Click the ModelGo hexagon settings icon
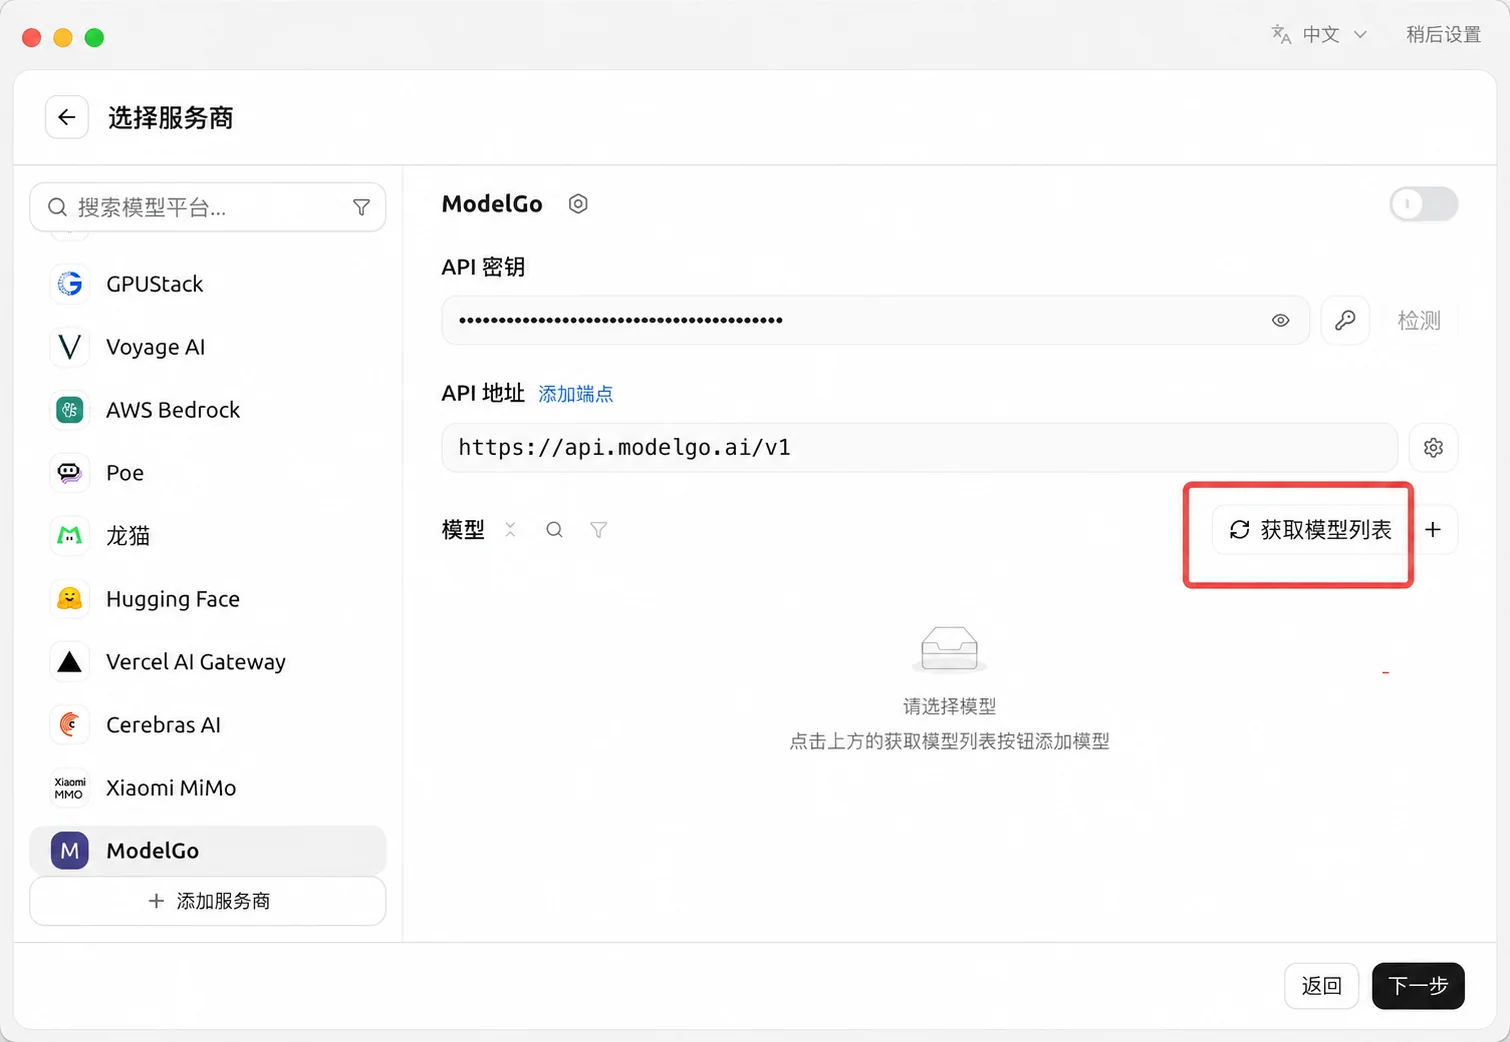The width and height of the screenshot is (1510, 1042). coord(578,204)
